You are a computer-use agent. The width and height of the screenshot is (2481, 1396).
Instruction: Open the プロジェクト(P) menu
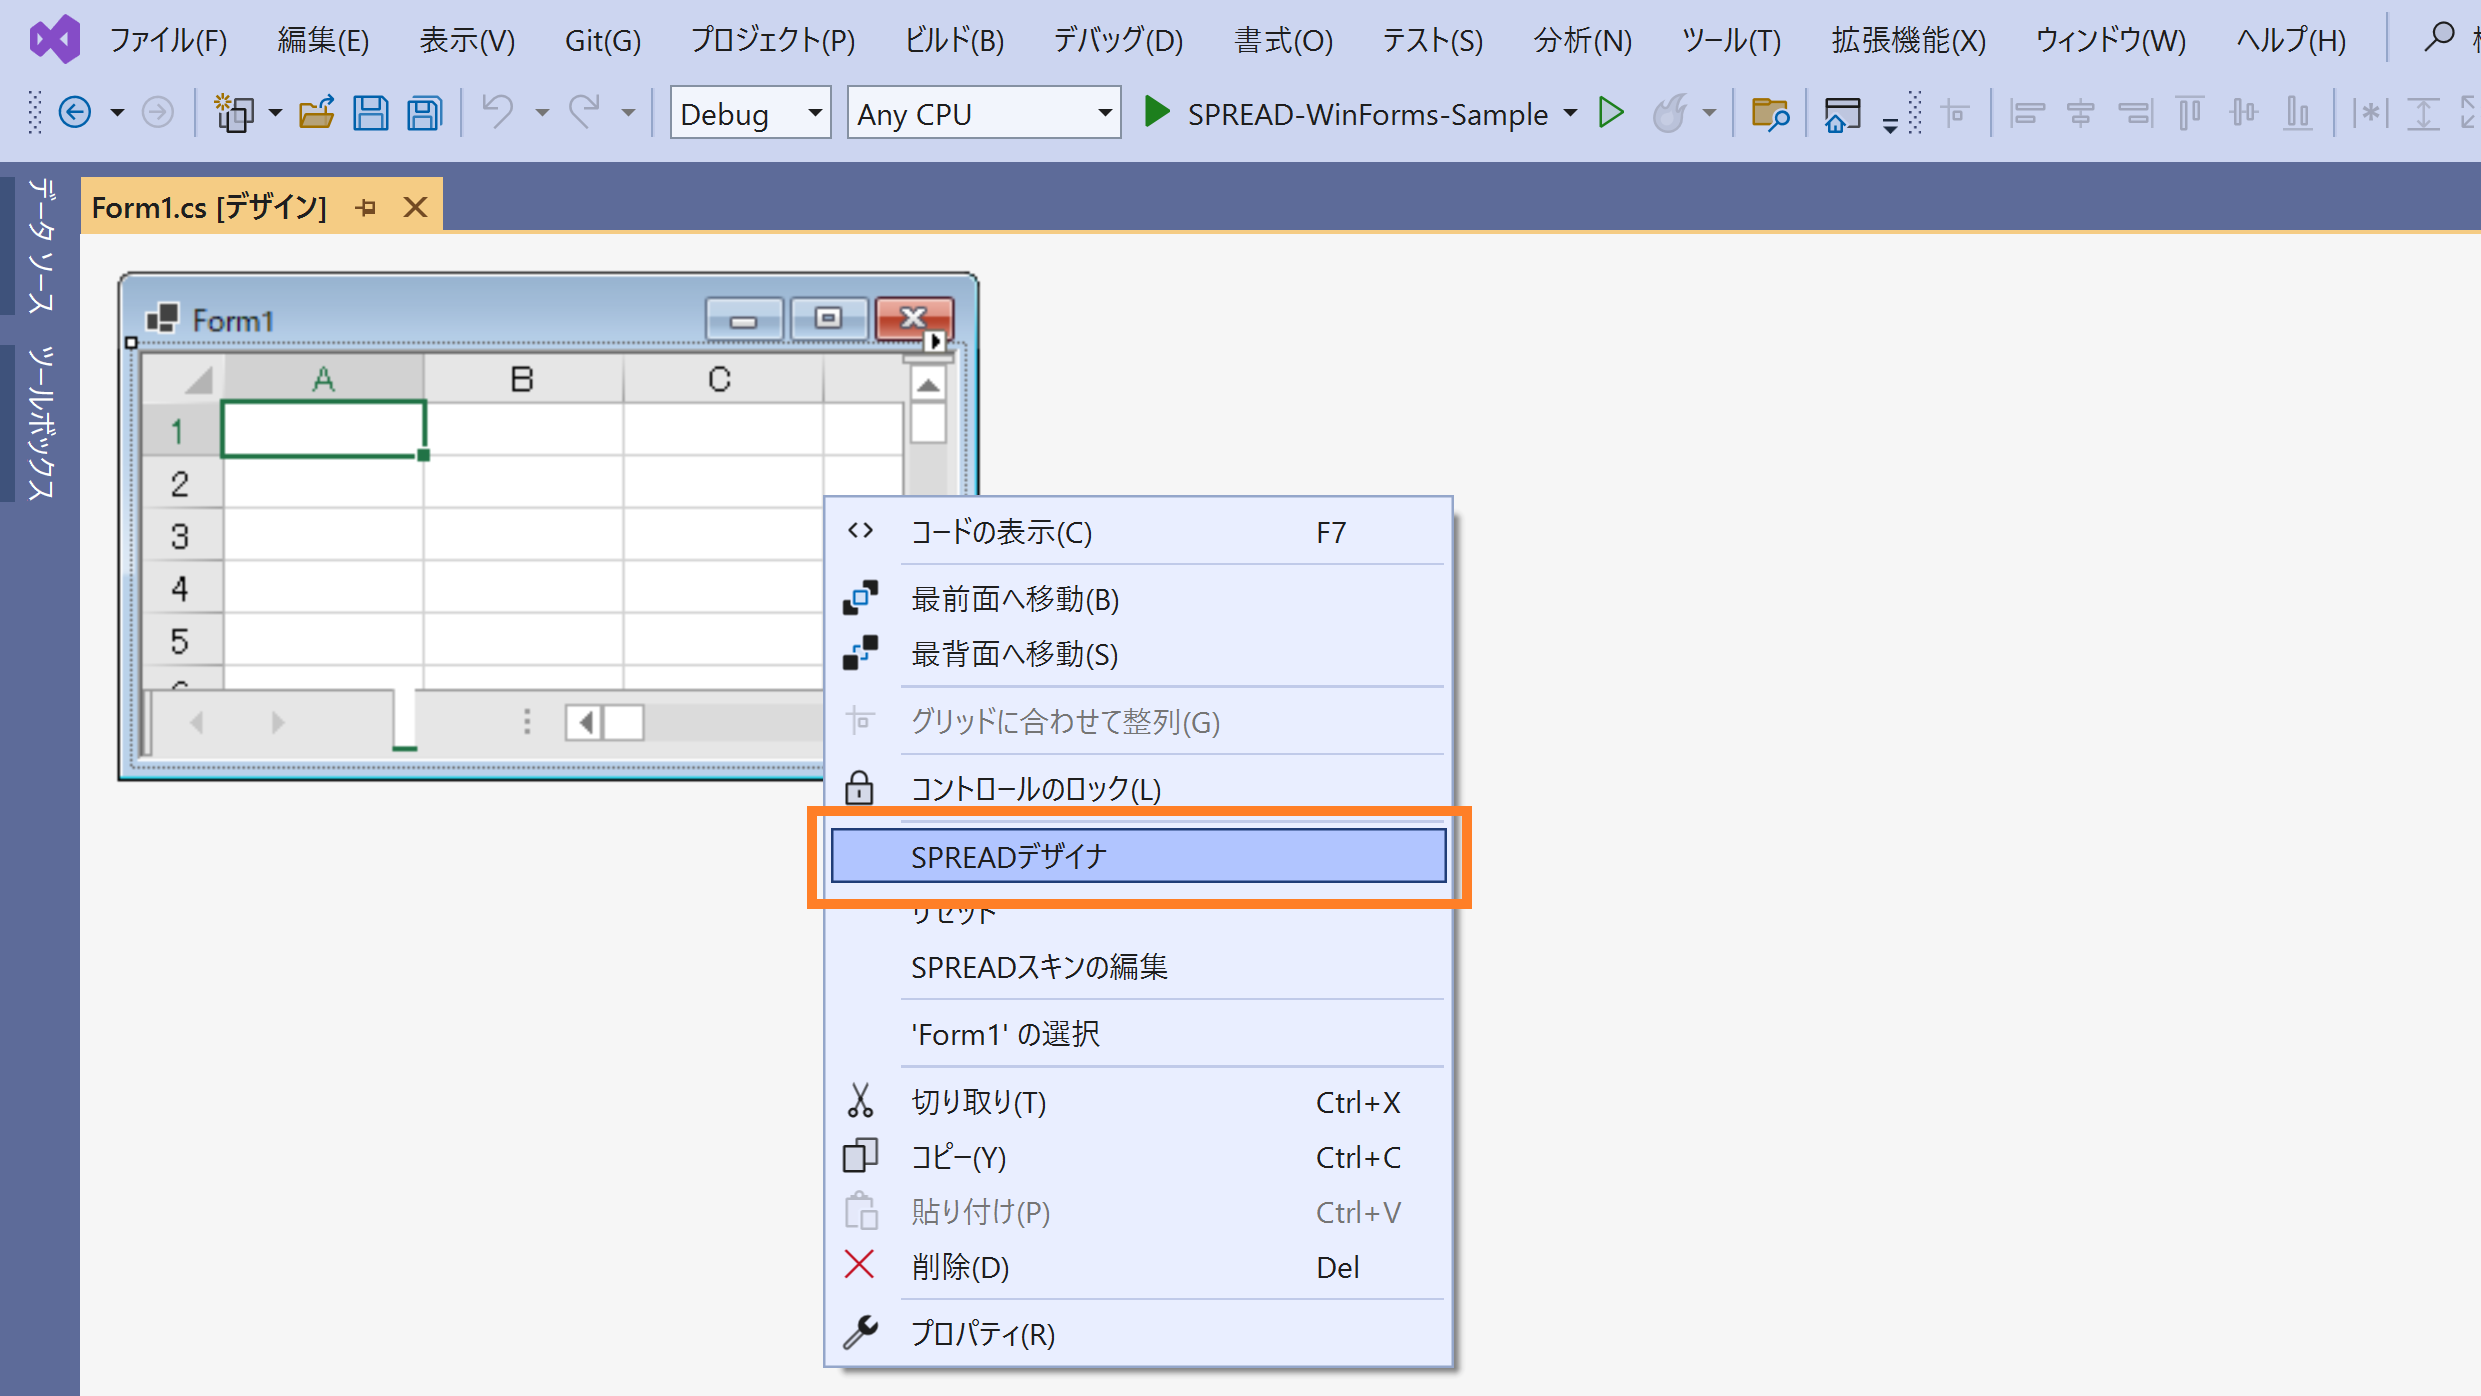(773, 40)
